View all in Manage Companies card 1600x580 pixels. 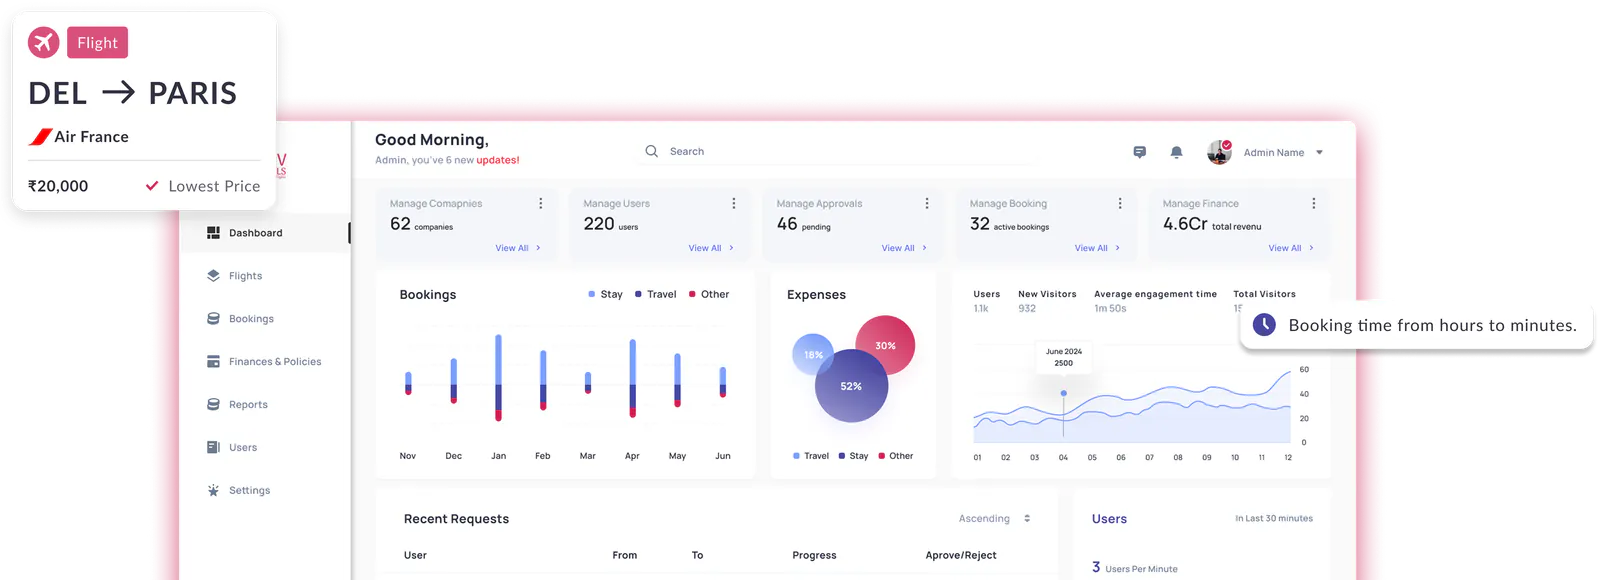tap(518, 248)
